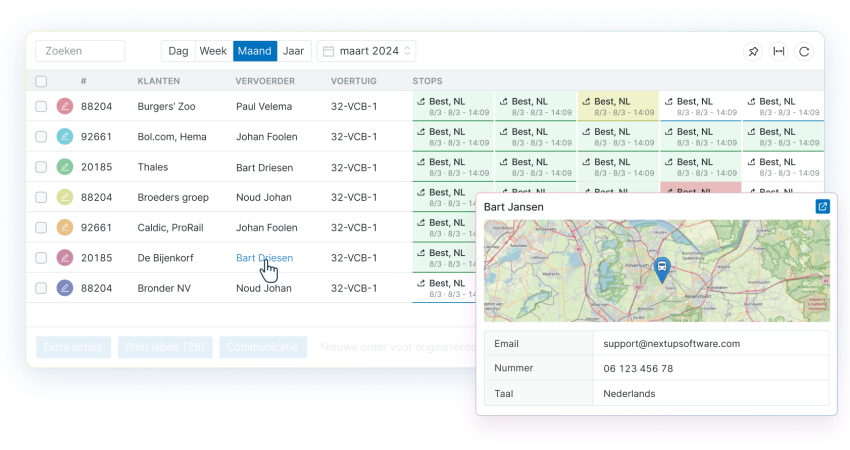This screenshot has height=450, width=850.
Task: Check the box for the Burgers' Zoo row
Action: (41, 106)
